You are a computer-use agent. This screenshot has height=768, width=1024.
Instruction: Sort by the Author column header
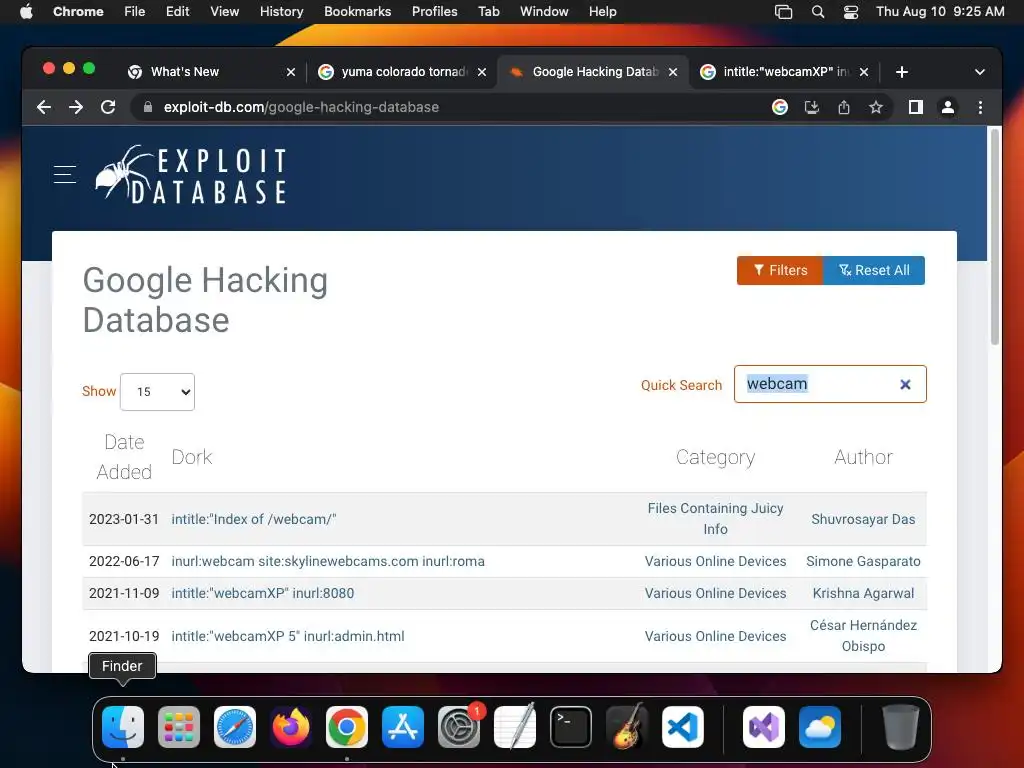coord(863,457)
